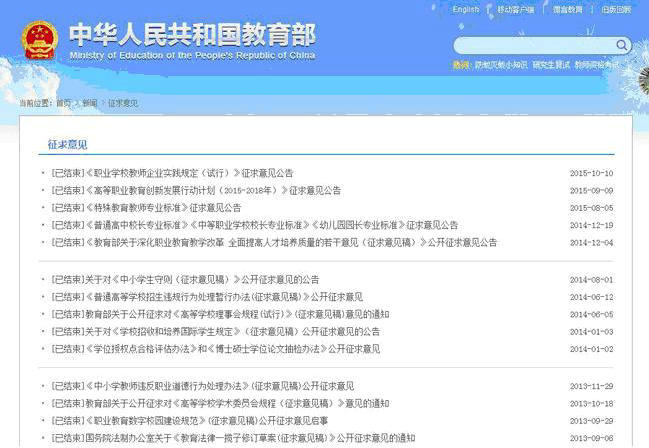This screenshot has height=448, width=649.
Task: Click the search magnifier icon
Action: point(622,45)
